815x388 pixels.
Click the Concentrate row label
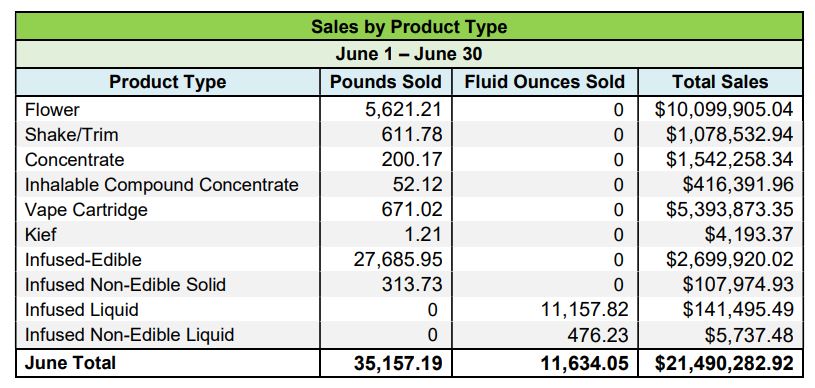pos(74,160)
